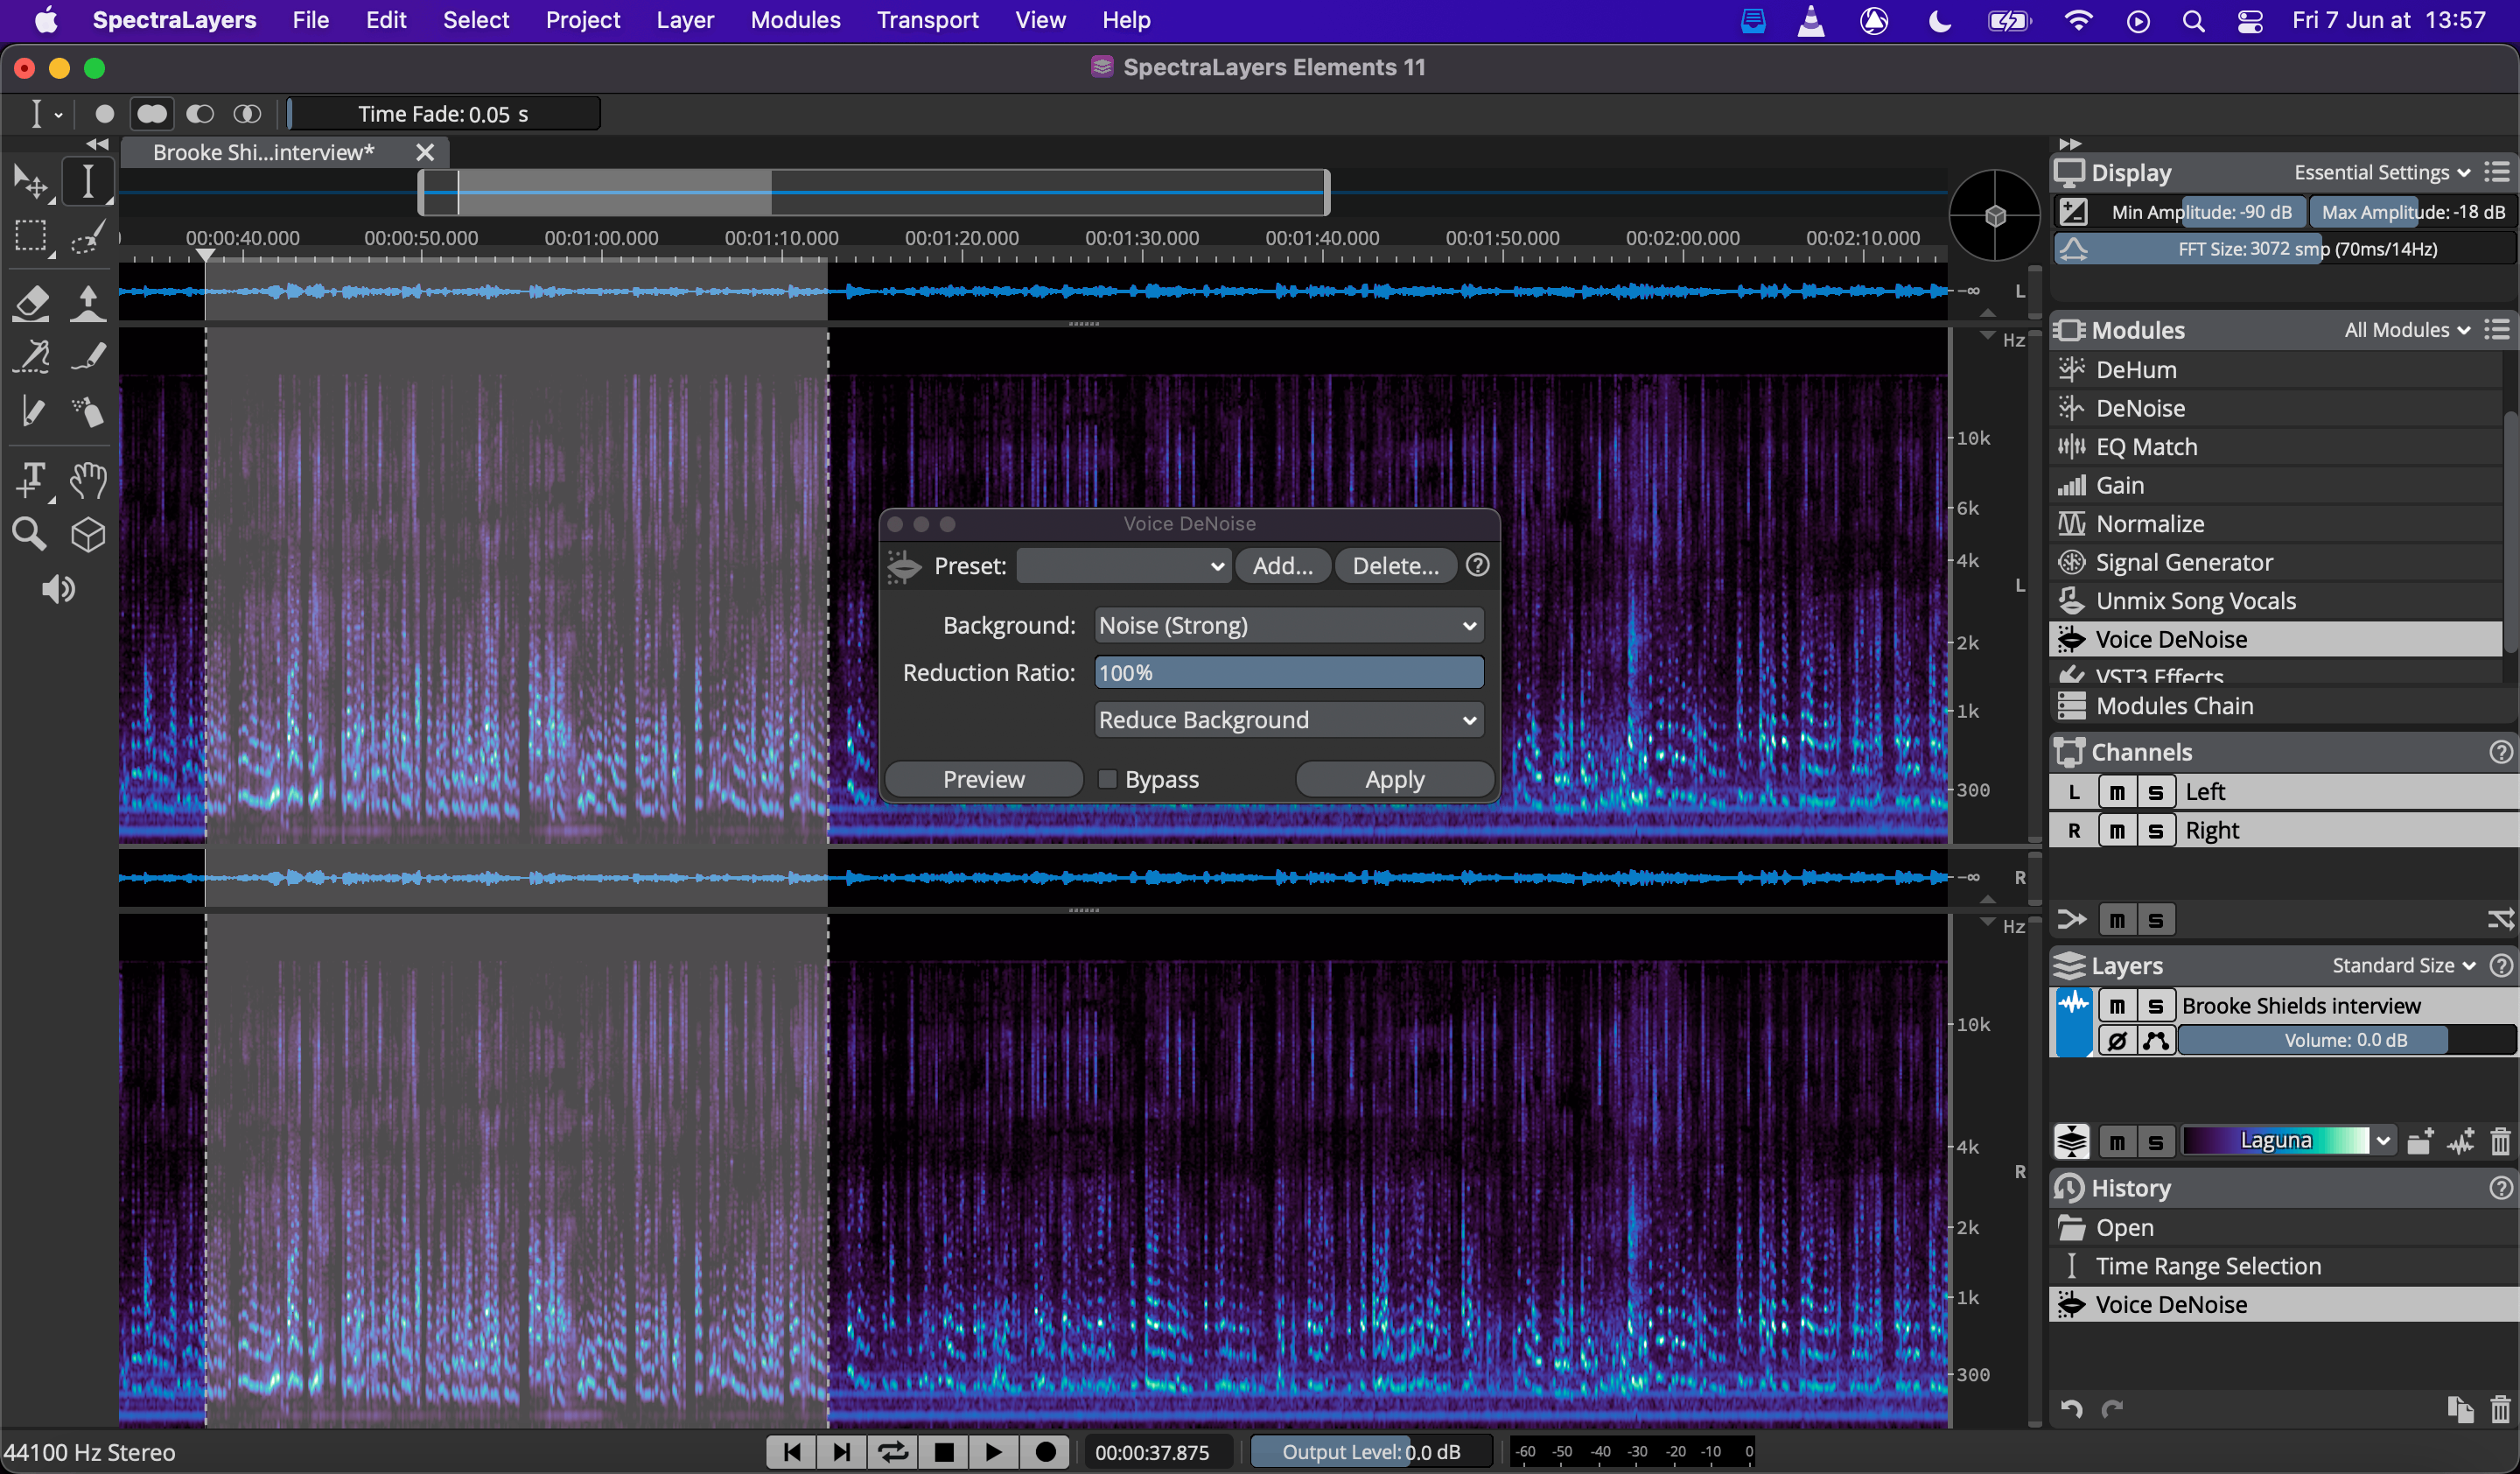Viewport: 2520px width, 1474px height.
Task: Open the Transport menu
Action: point(927,20)
